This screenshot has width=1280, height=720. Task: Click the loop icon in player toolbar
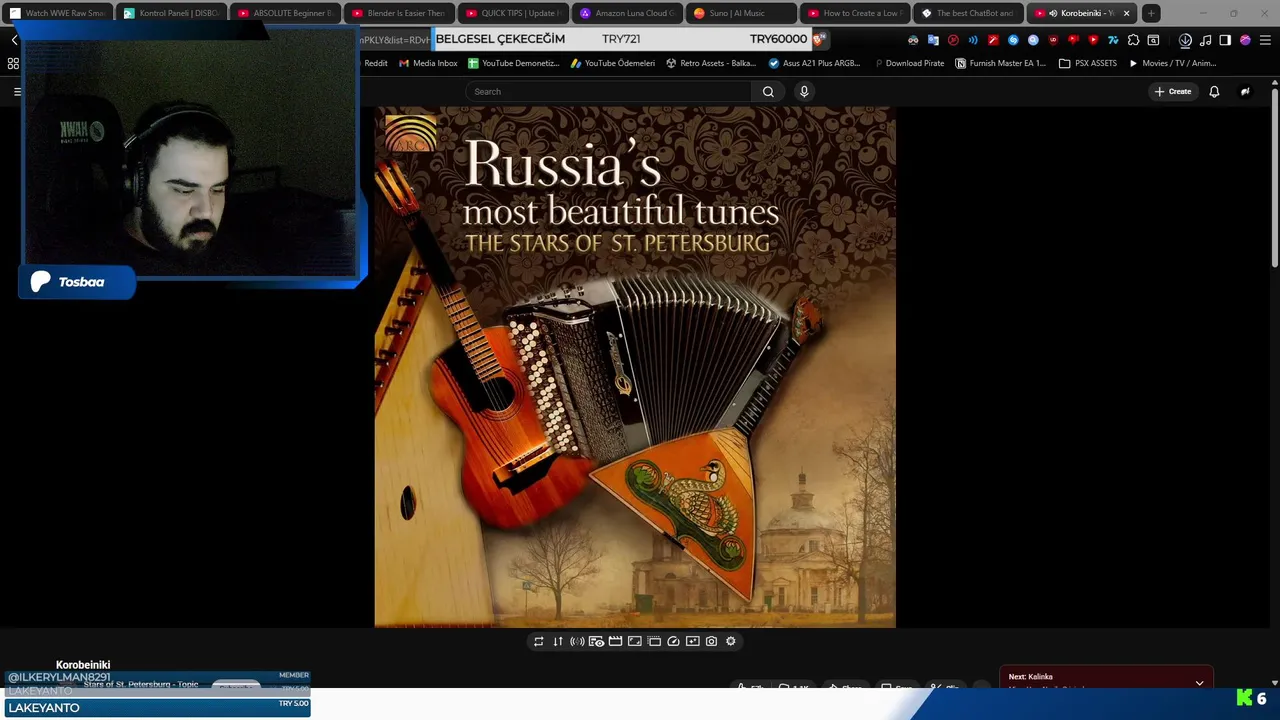[x=538, y=641]
